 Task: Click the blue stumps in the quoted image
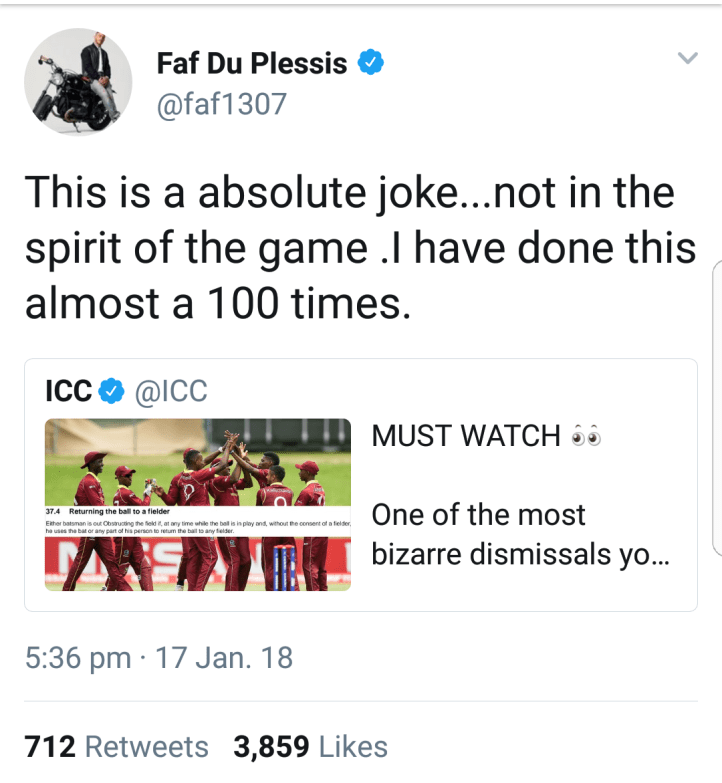point(283,568)
